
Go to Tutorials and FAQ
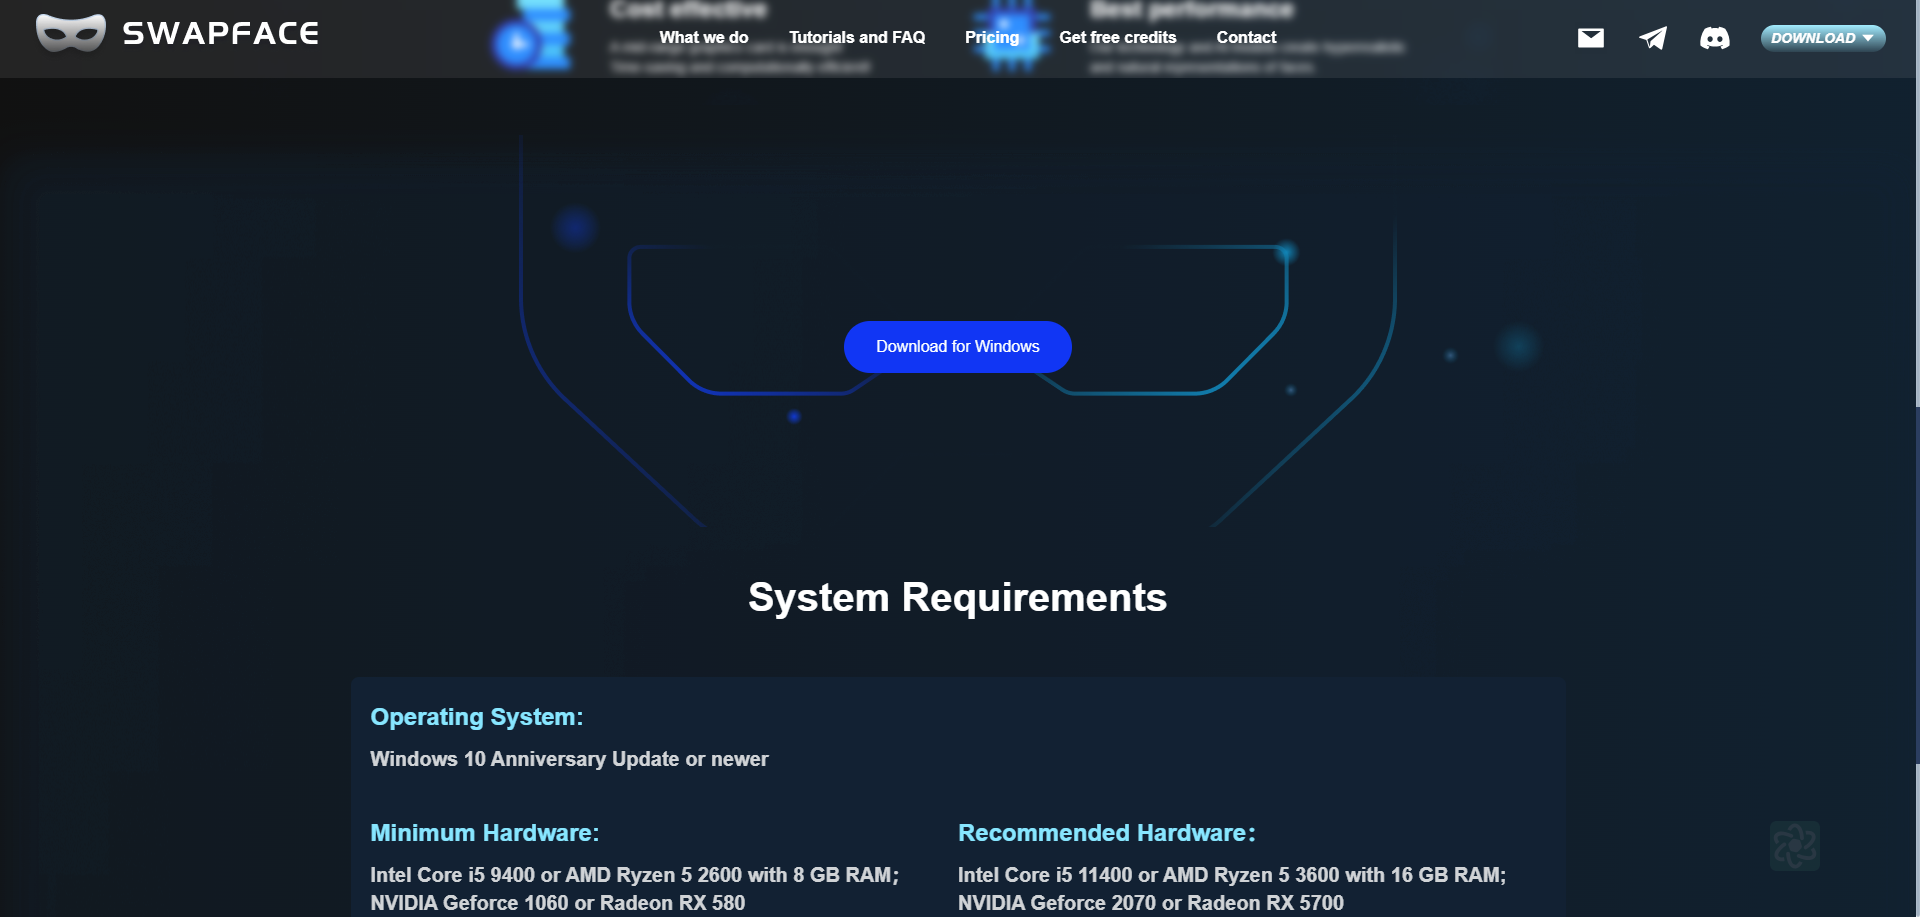(856, 37)
